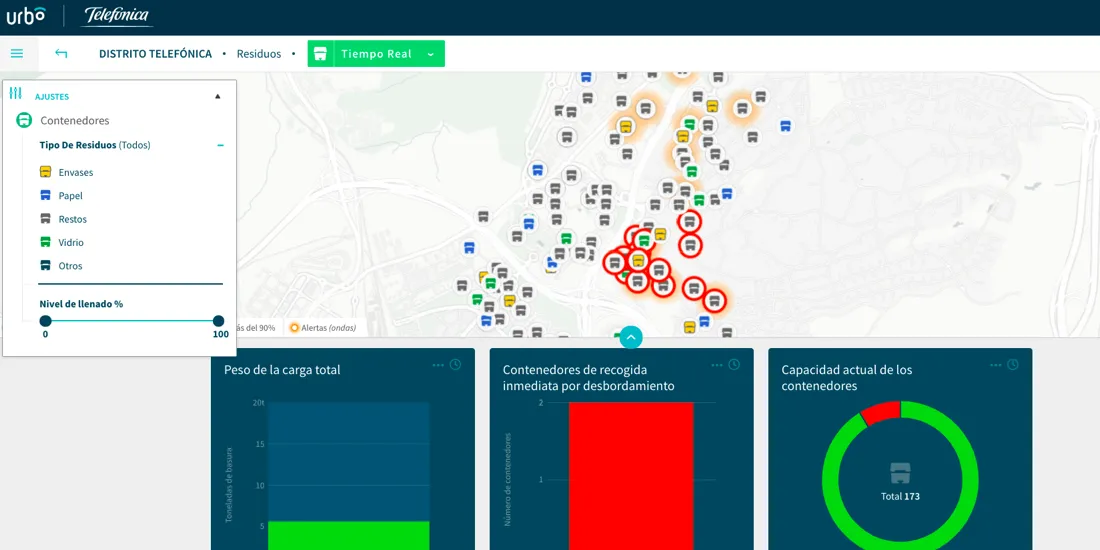Screen dimensions: 1100x550
Task: Open options dots on Capacidad actual widget
Action: (995, 365)
